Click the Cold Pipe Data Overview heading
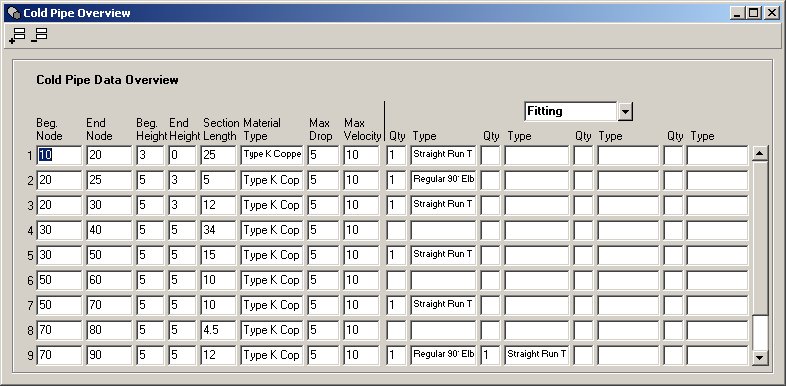Image resolution: width=786 pixels, height=386 pixels. coord(107,80)
